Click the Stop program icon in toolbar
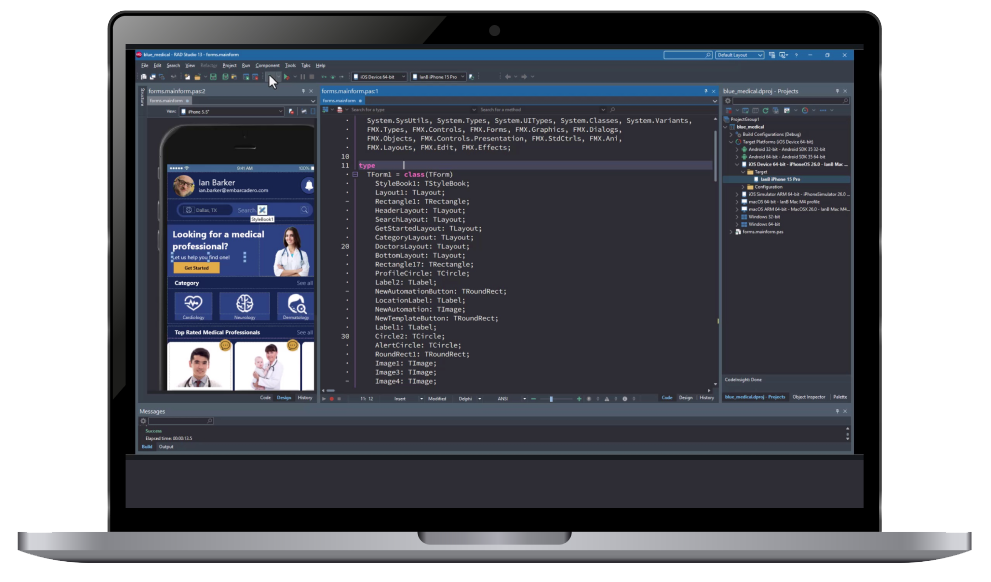991x582 pixels. click(x=312, y=76)
